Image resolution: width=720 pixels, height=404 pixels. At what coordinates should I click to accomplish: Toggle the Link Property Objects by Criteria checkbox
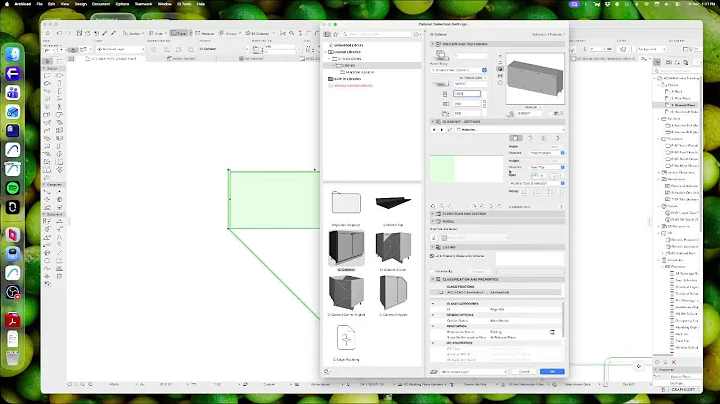(x=432, y=256)
